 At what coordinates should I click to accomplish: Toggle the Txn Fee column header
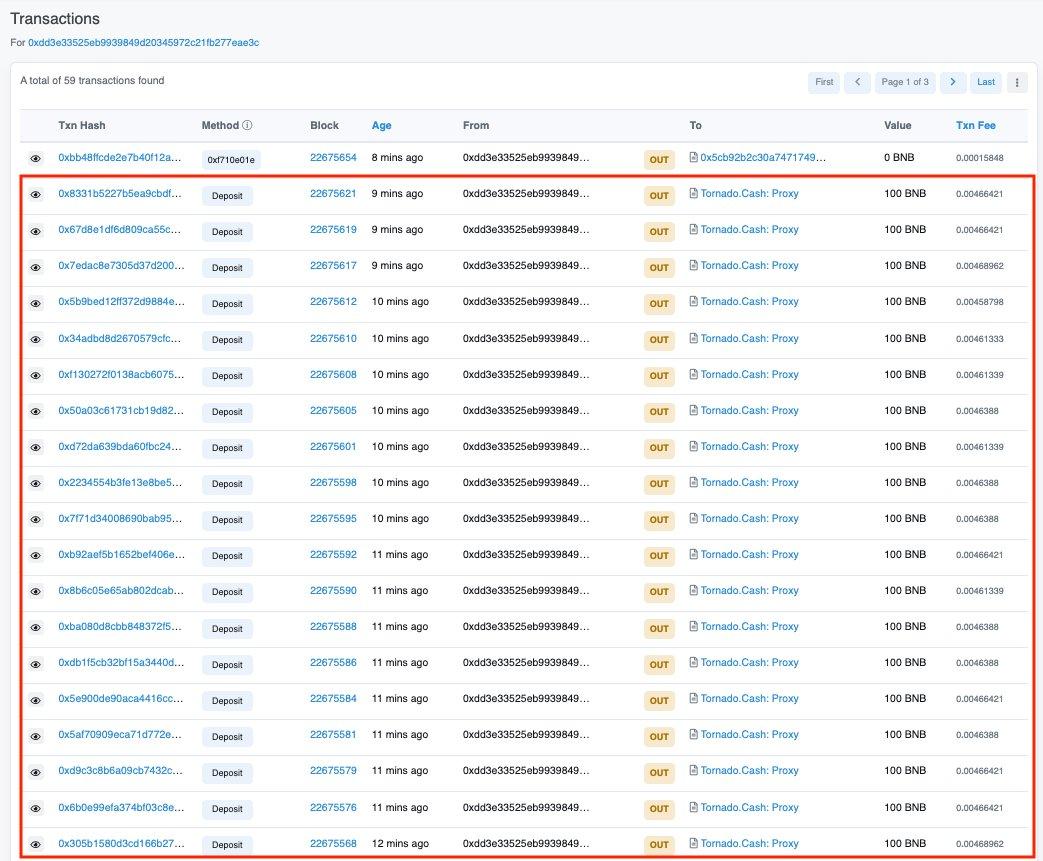coord(976,125)
